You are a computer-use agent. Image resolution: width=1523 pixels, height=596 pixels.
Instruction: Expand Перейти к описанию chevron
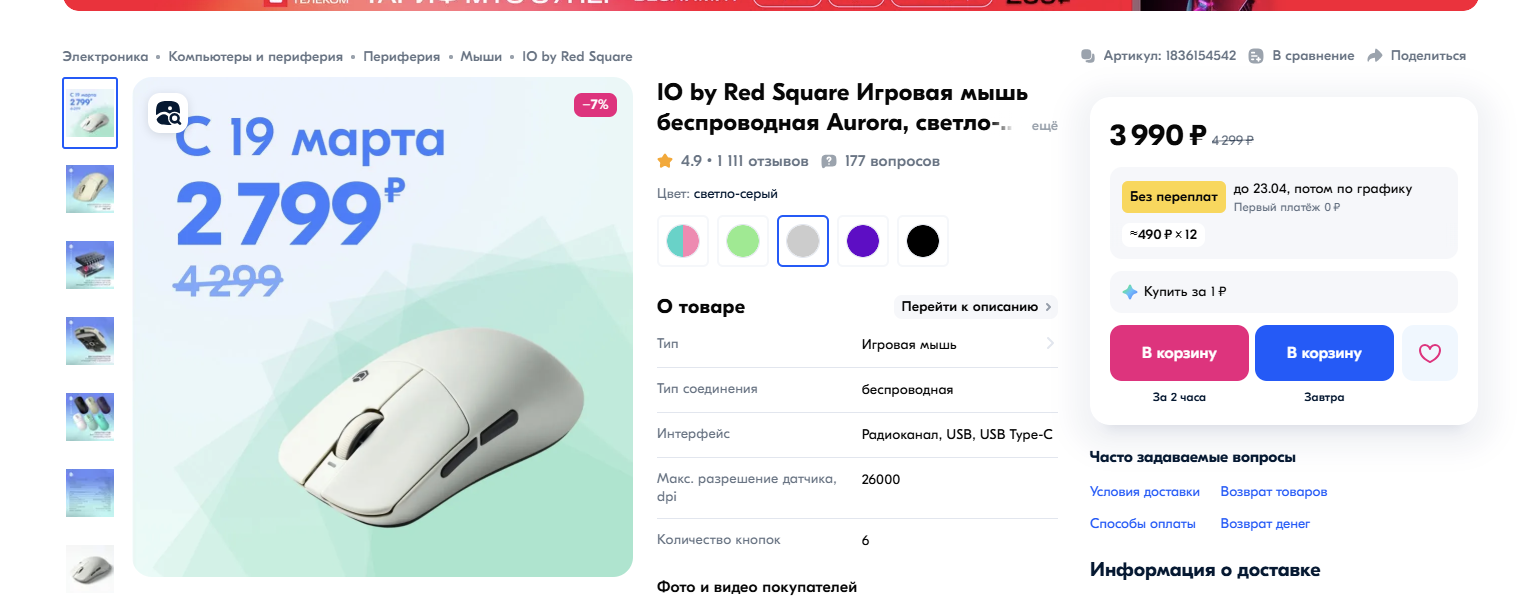click(1048, 307)
